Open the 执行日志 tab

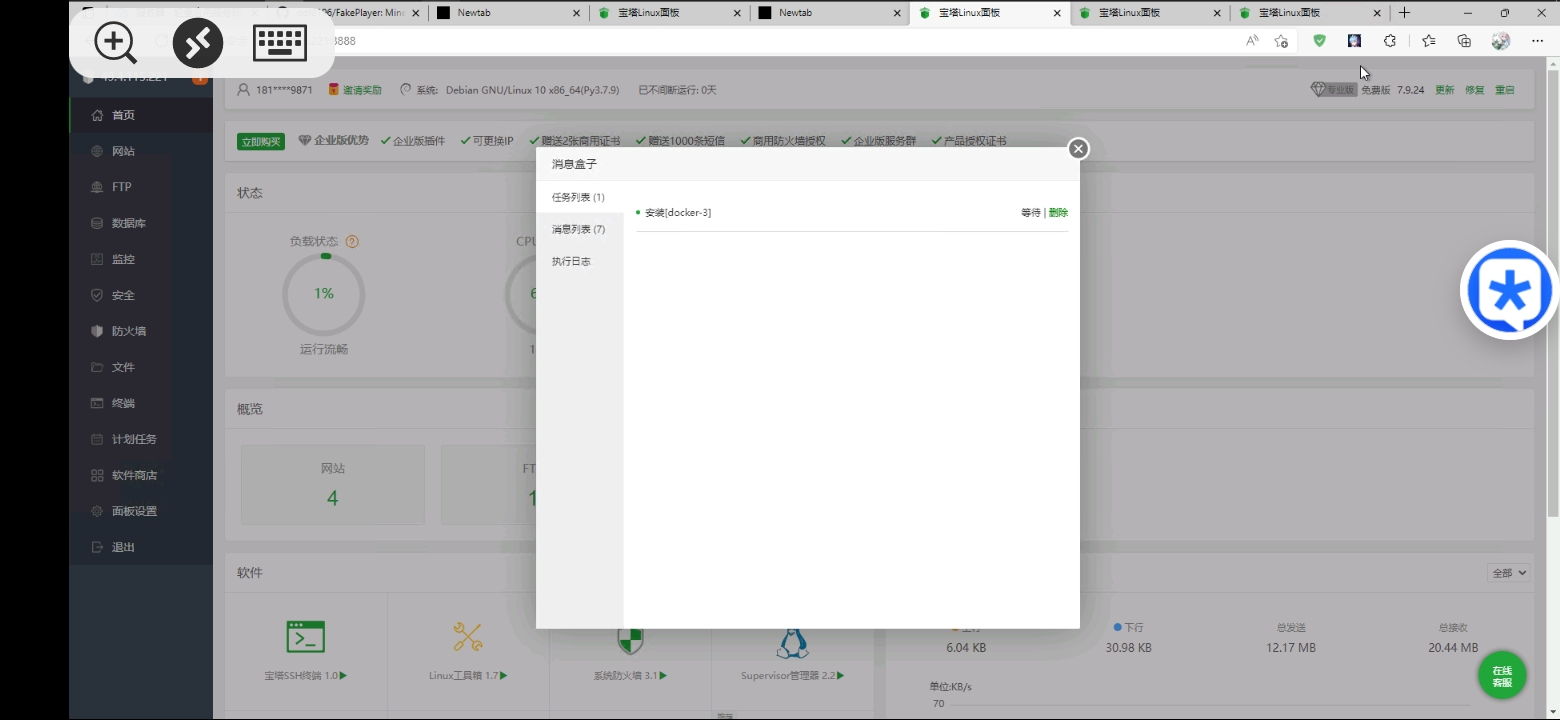[x=579, y=261]
